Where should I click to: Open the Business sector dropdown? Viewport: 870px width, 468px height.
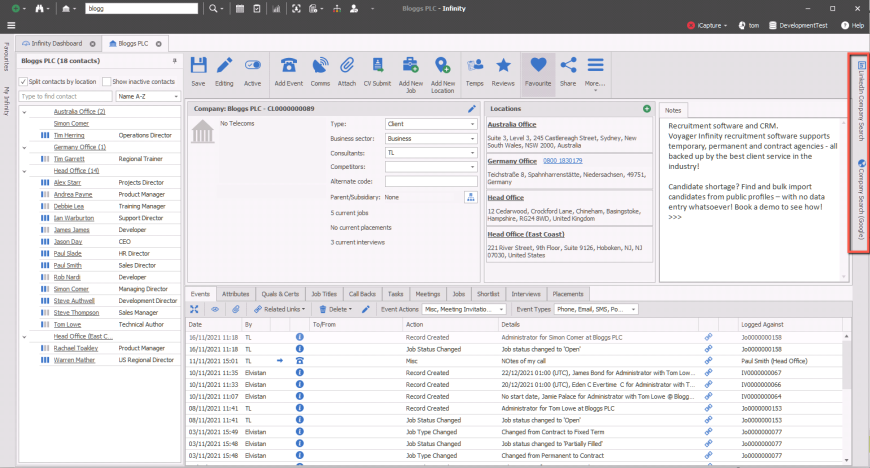(431, 139)
